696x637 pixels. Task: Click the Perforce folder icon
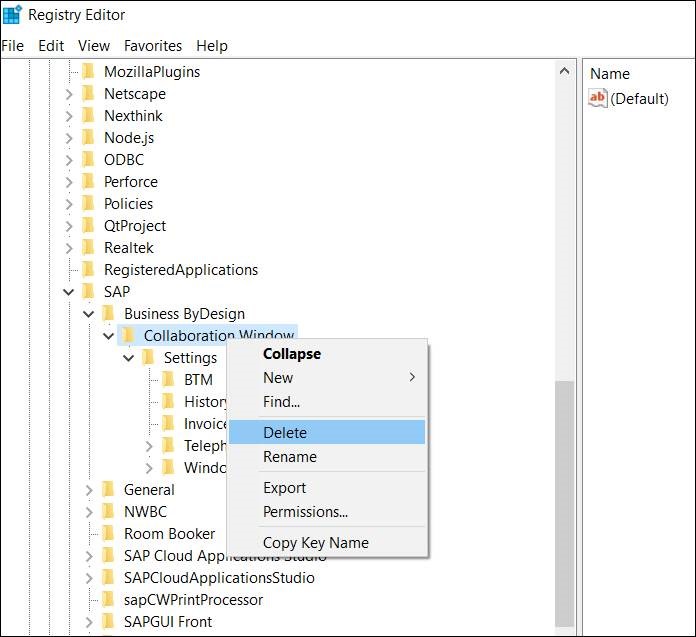(89, 182)
